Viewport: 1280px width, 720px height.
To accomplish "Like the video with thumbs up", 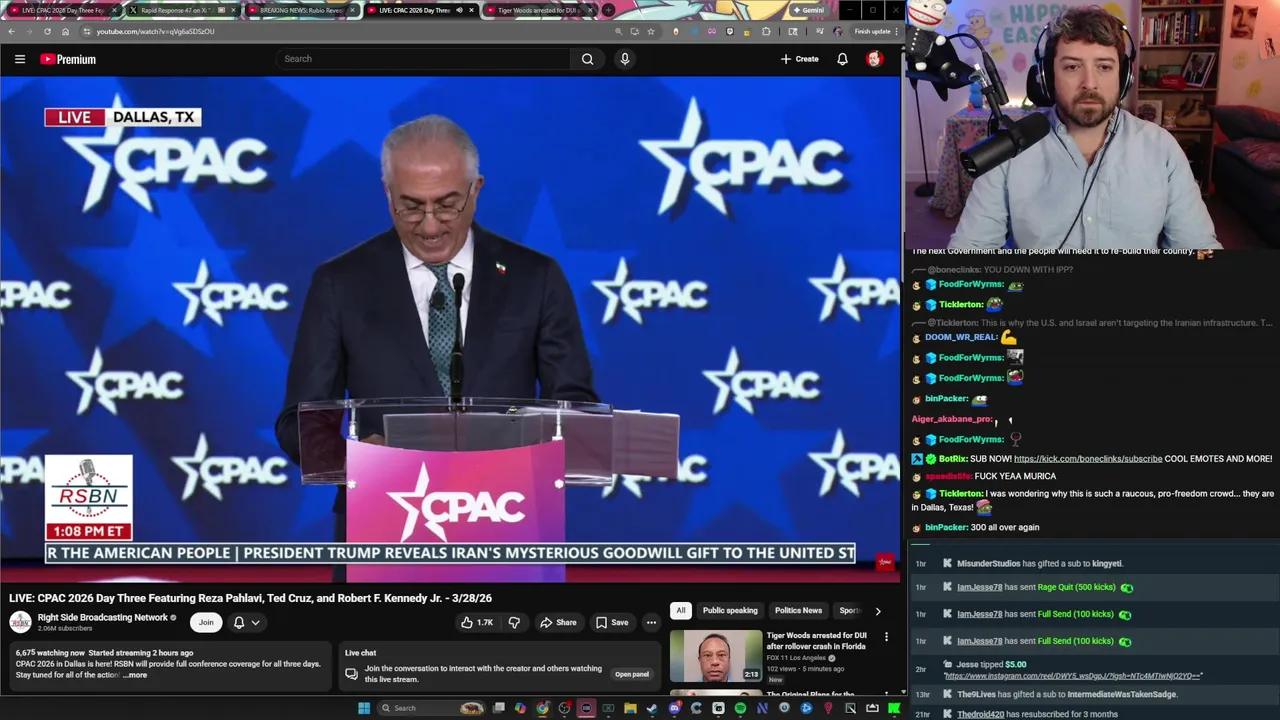I will (x=476, y=622).
